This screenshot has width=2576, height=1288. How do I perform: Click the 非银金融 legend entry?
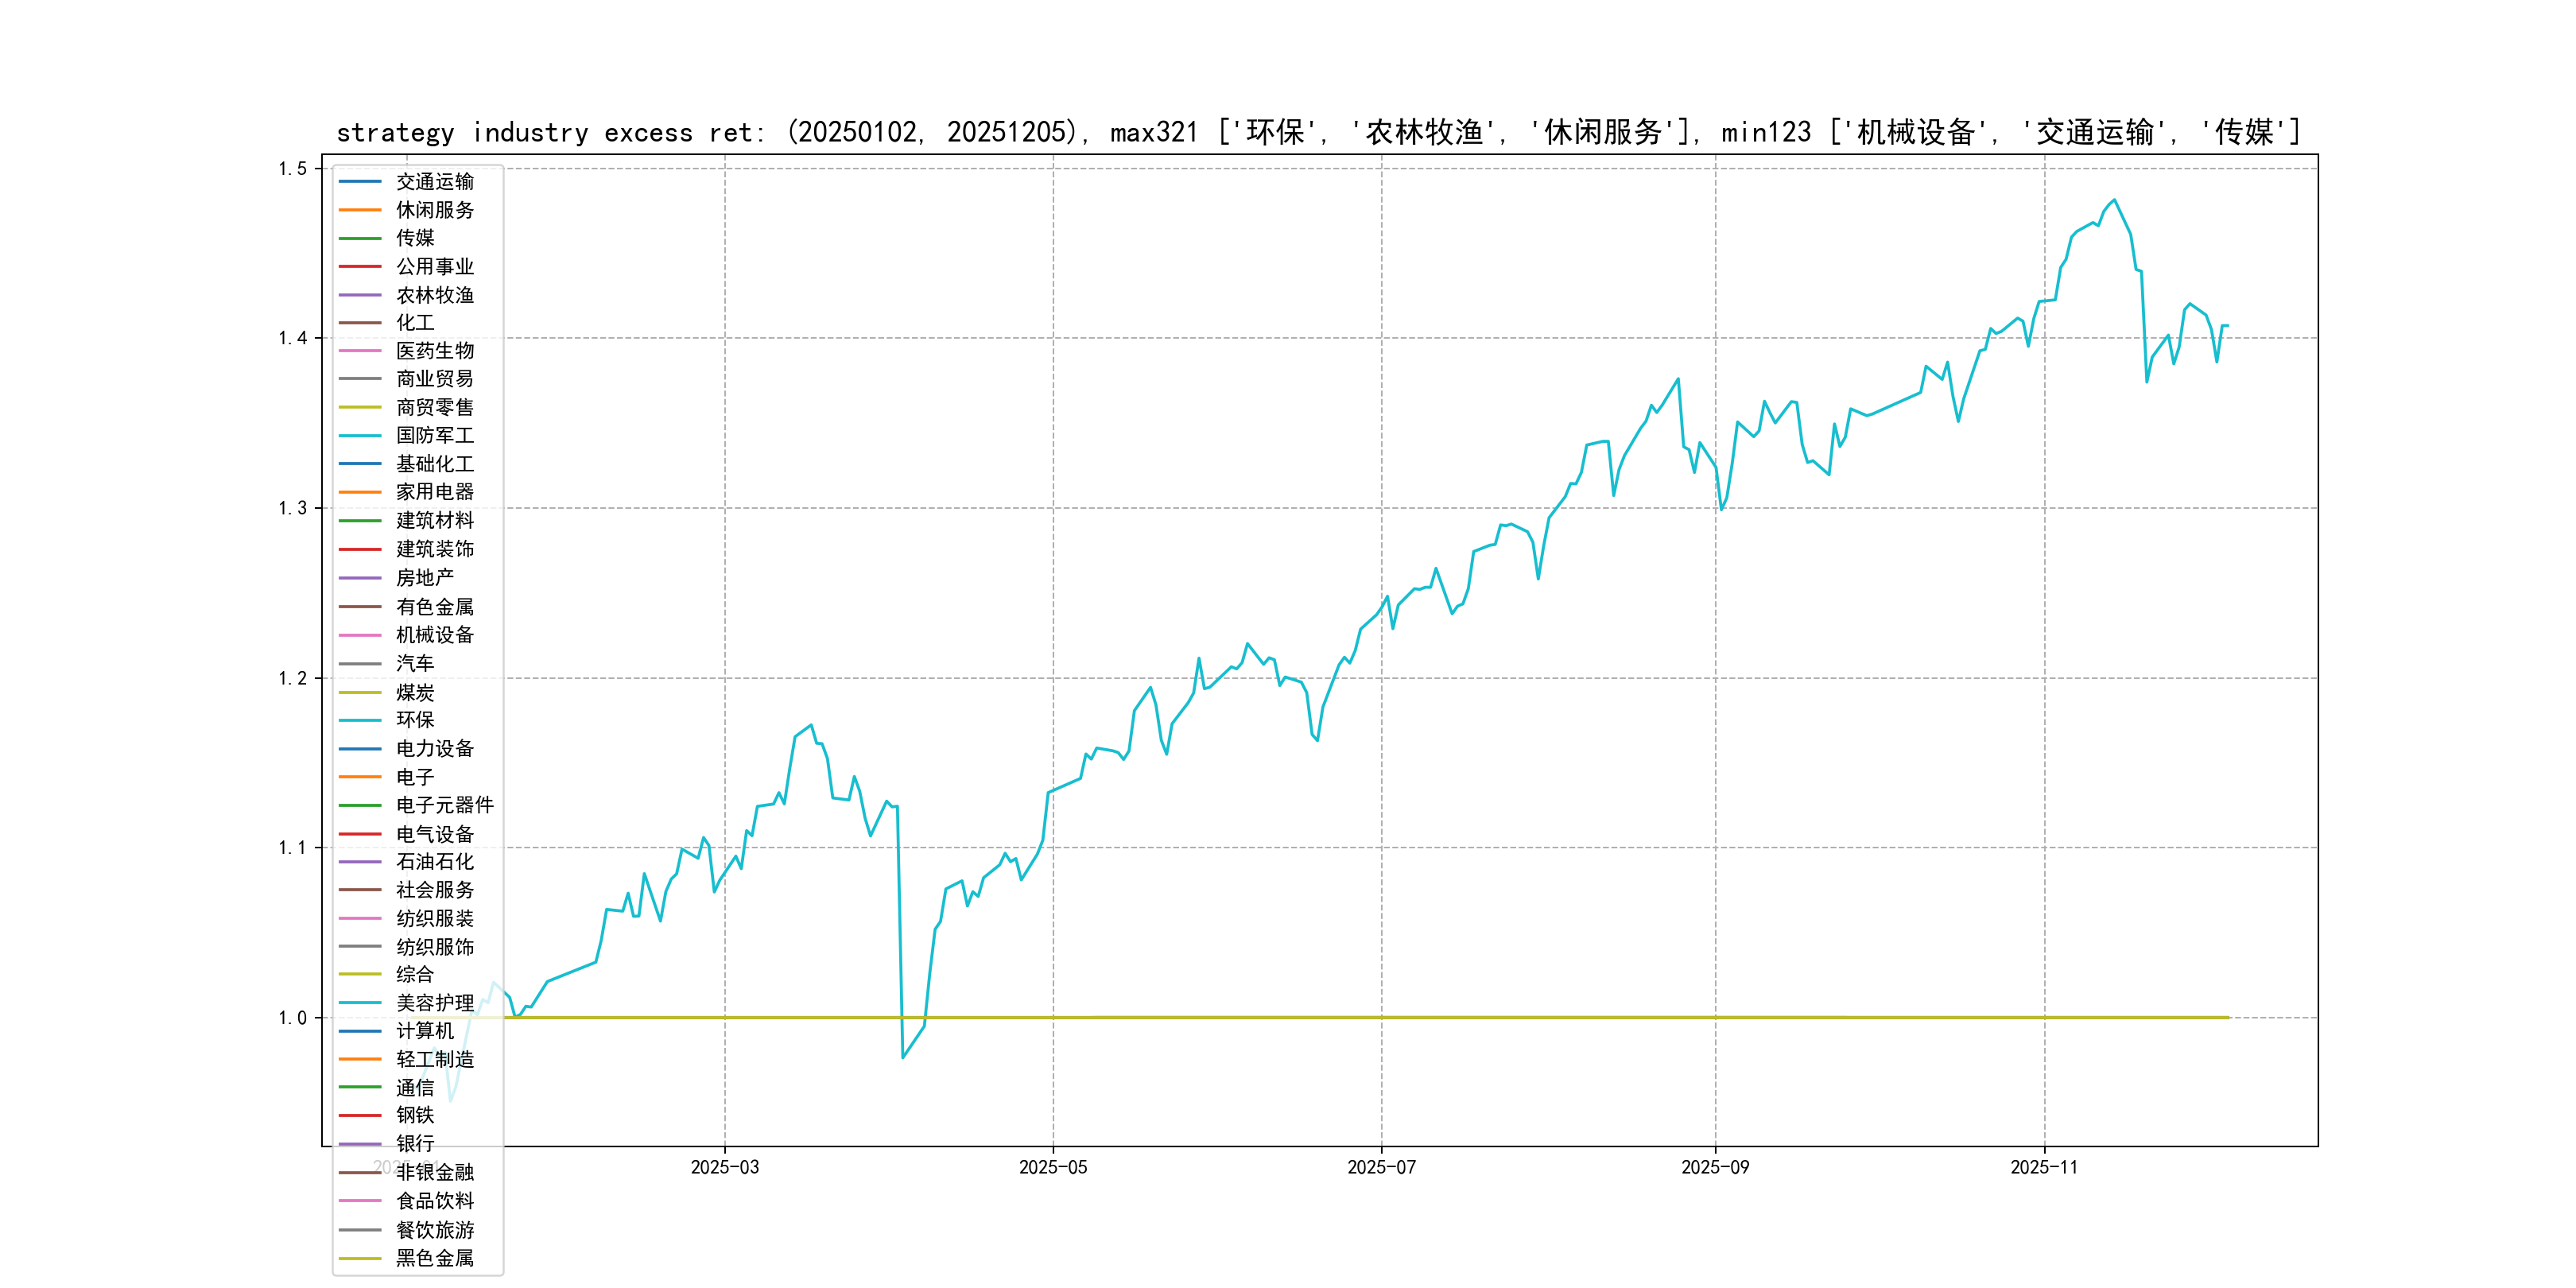434,1172
